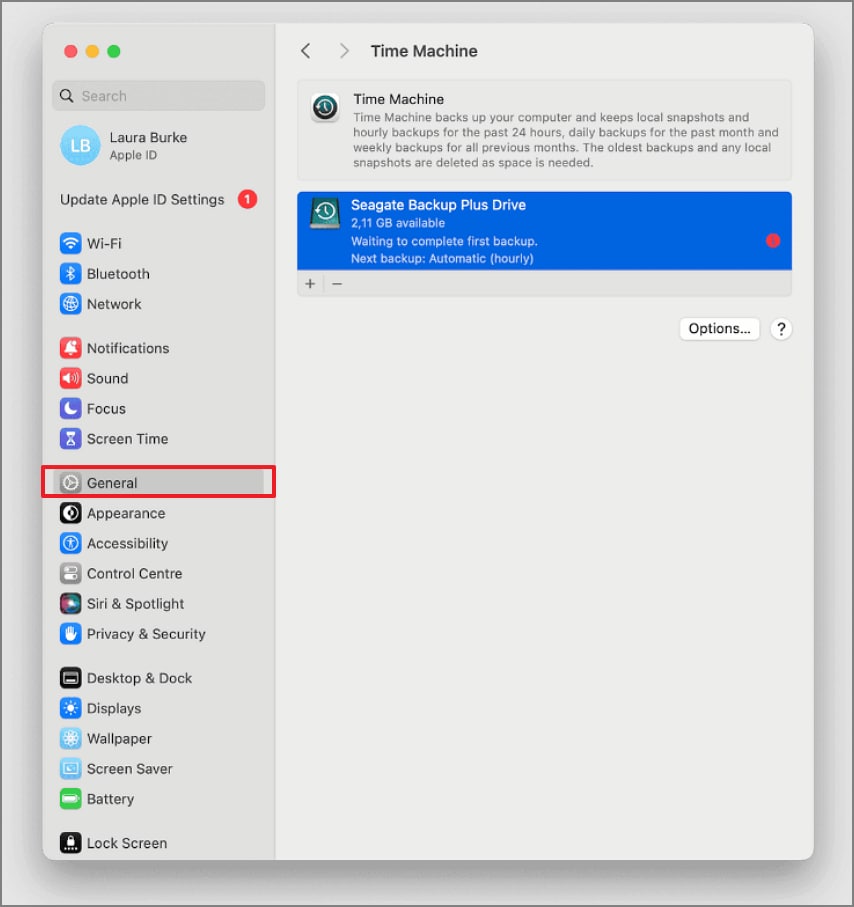This screenshot has width=854, height=907.
Task: Select Lock Screen label
Action: pyautogui.click(x=127, y=843)
